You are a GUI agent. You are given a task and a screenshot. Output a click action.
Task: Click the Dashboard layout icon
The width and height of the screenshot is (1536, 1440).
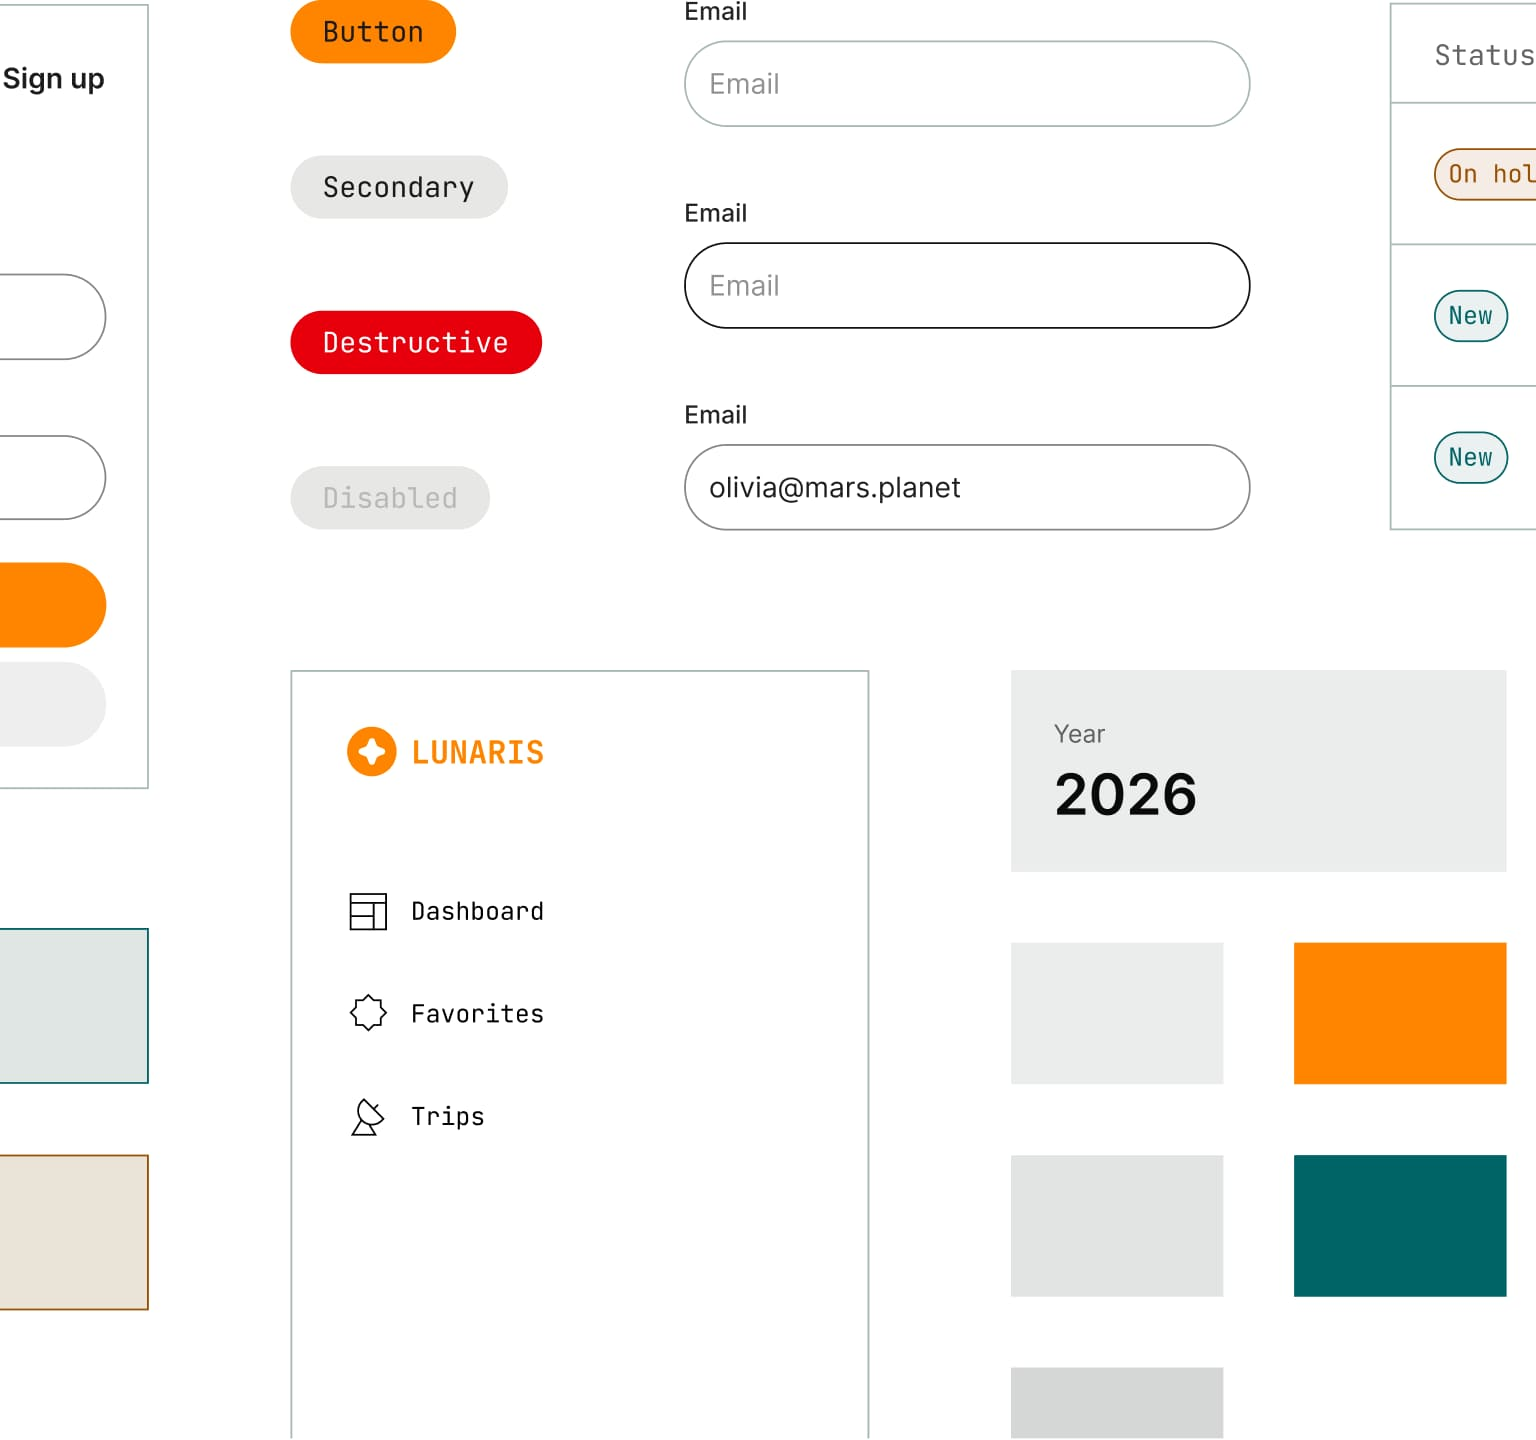tap(368, 911)
